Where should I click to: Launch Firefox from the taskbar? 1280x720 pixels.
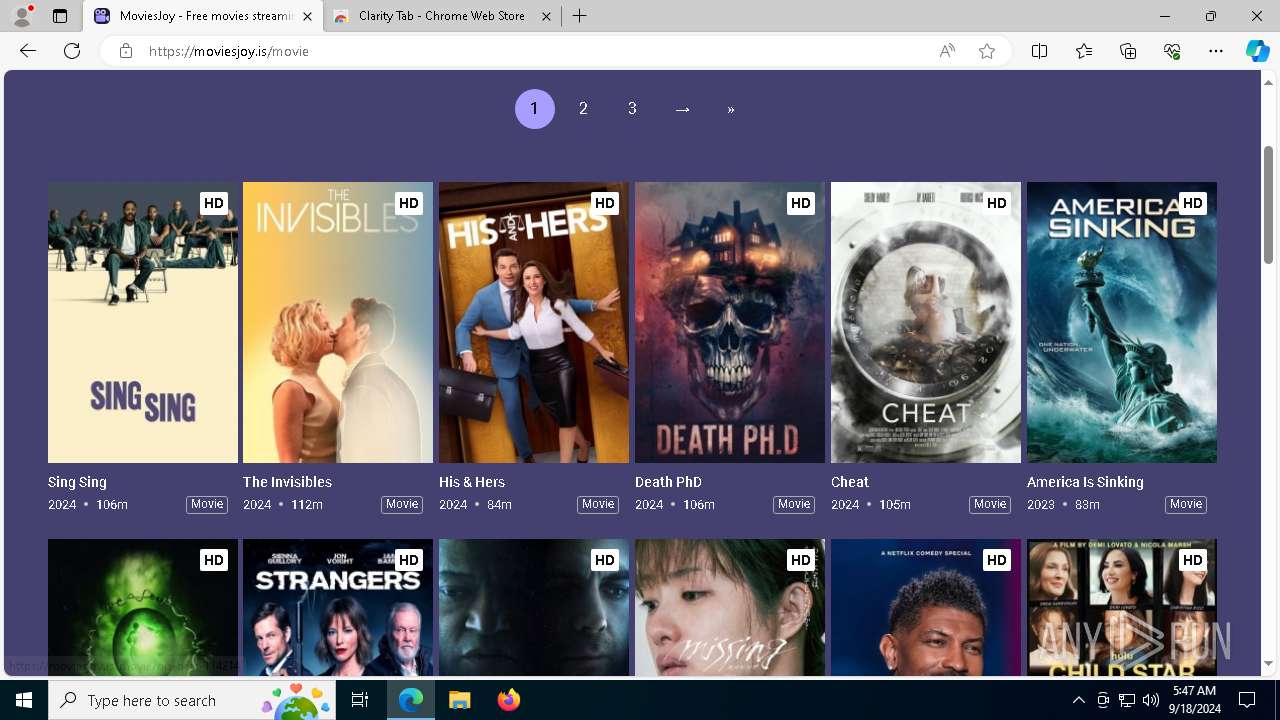coord(508,700)
